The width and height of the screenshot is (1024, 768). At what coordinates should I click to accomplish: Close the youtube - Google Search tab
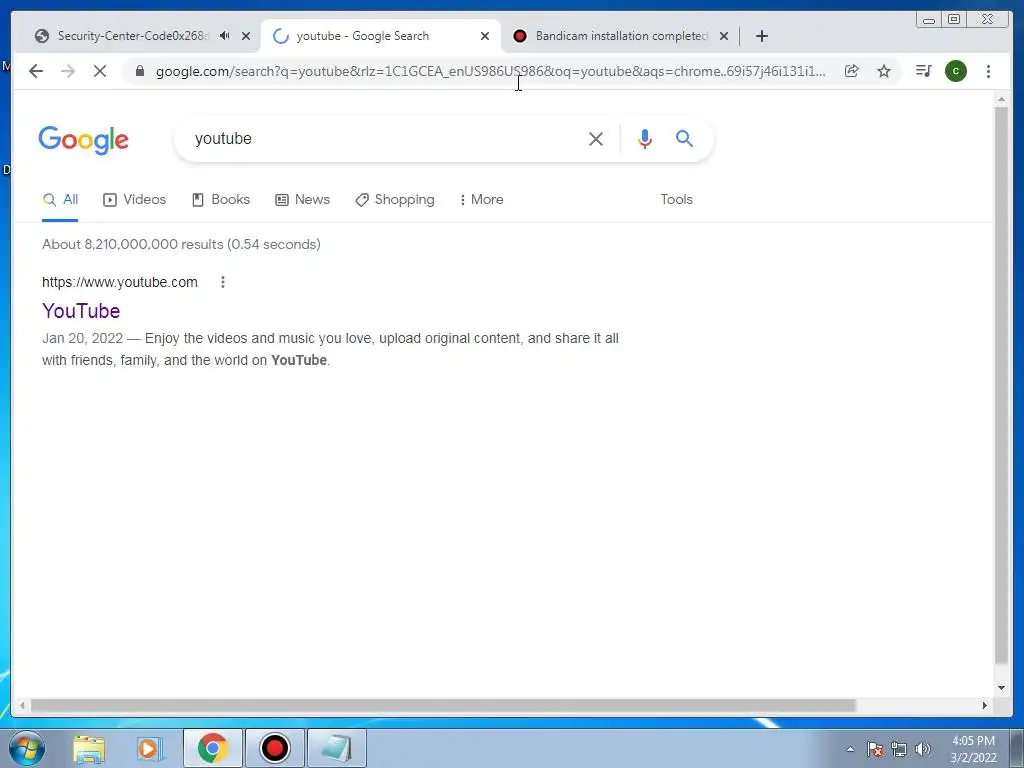[485, 36]
